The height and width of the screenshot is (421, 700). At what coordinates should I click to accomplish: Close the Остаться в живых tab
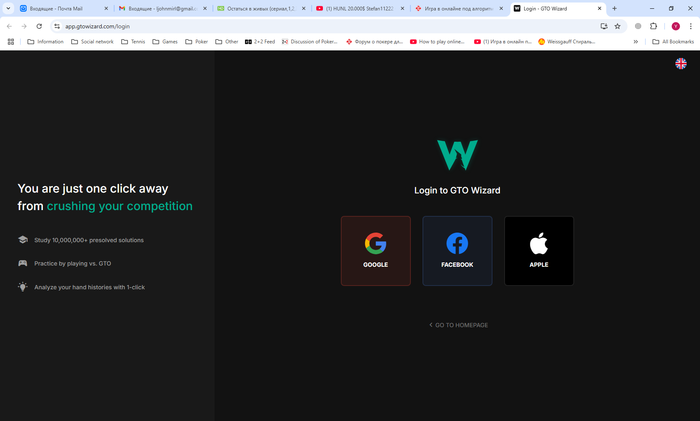pos(304,8)
